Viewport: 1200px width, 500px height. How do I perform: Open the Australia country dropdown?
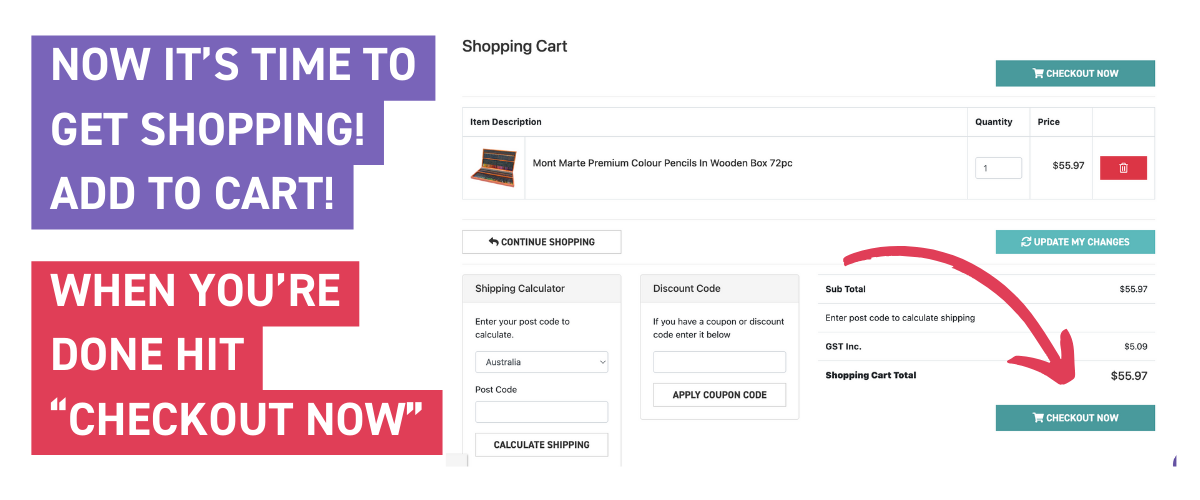(541, 362)
